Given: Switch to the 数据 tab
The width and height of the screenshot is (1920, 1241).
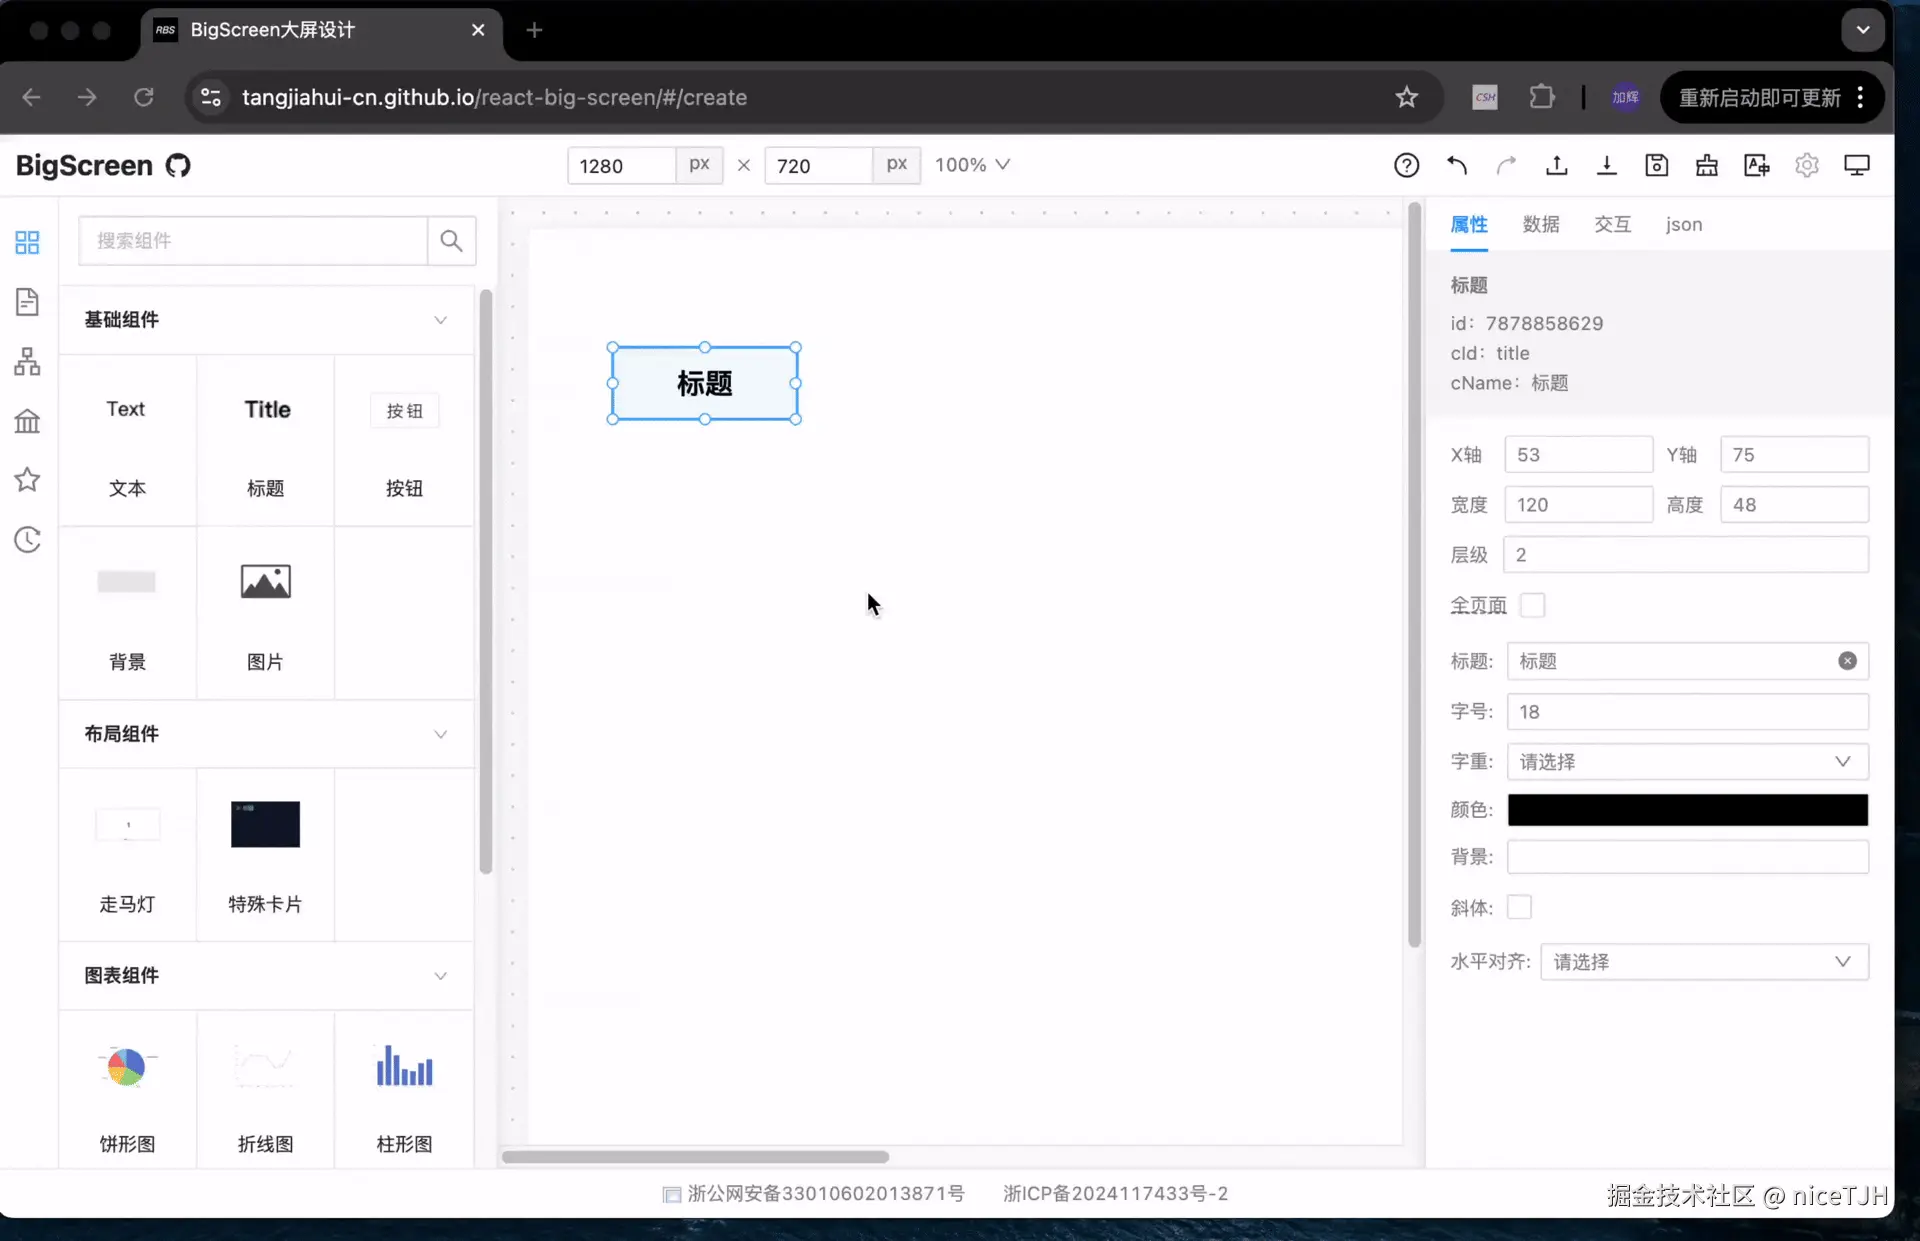Looking at the screenshot, I should tap(1540, 225).
